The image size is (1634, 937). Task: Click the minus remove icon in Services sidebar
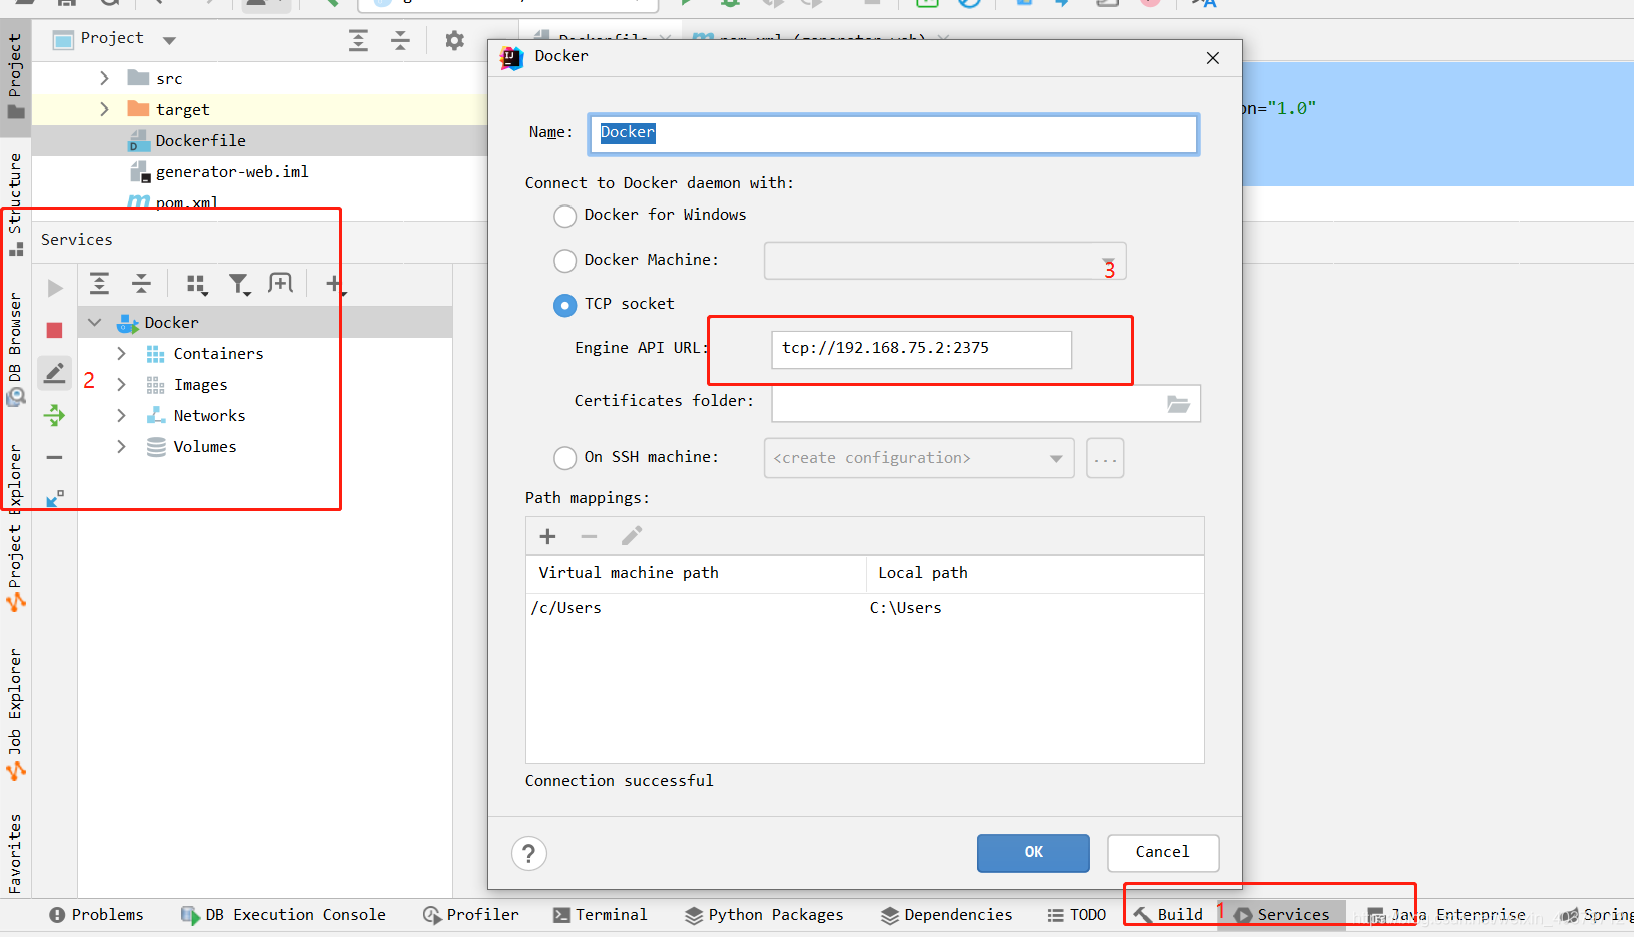[55, 457]
